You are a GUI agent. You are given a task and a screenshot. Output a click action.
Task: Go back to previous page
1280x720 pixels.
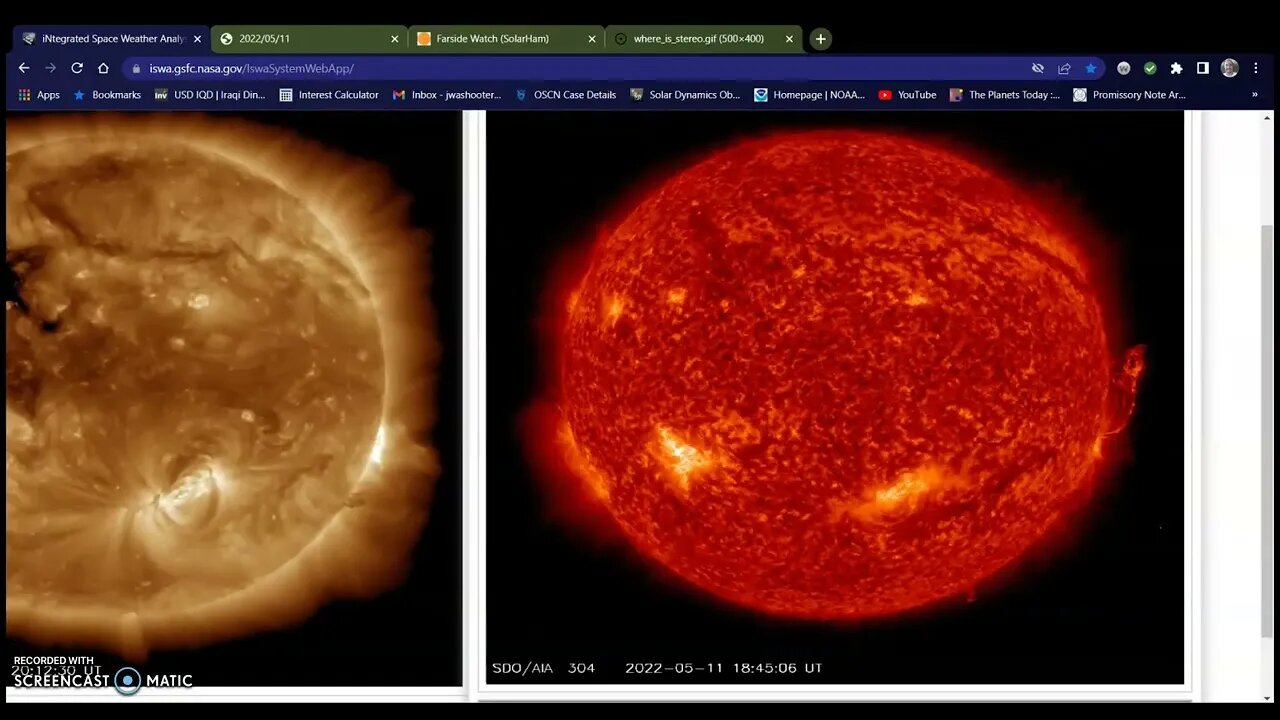pos(24,68)
